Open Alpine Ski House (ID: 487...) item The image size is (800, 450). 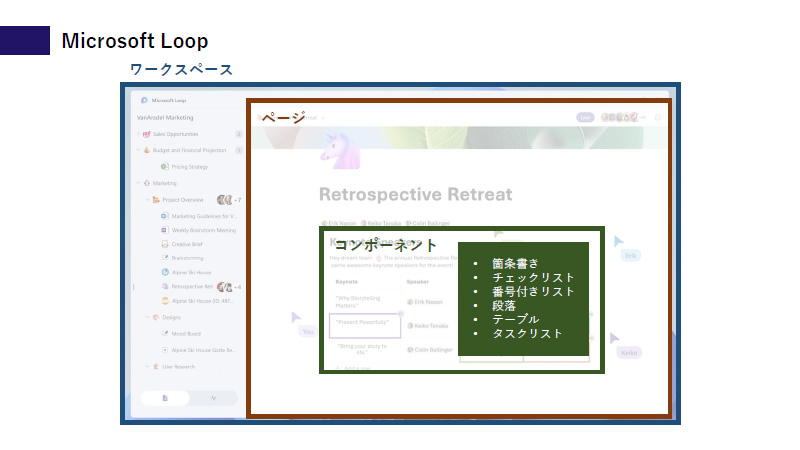[203, 301]
